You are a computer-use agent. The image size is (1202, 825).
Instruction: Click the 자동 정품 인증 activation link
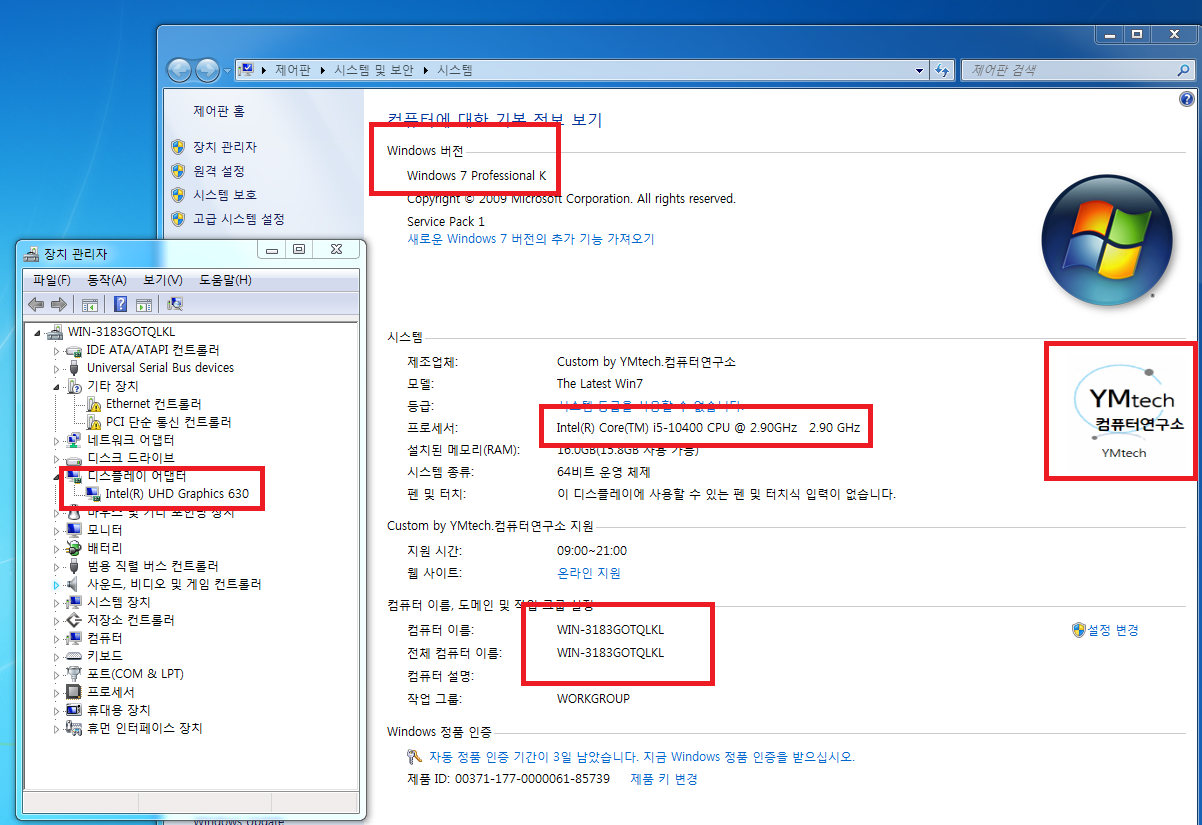[642, 757]
